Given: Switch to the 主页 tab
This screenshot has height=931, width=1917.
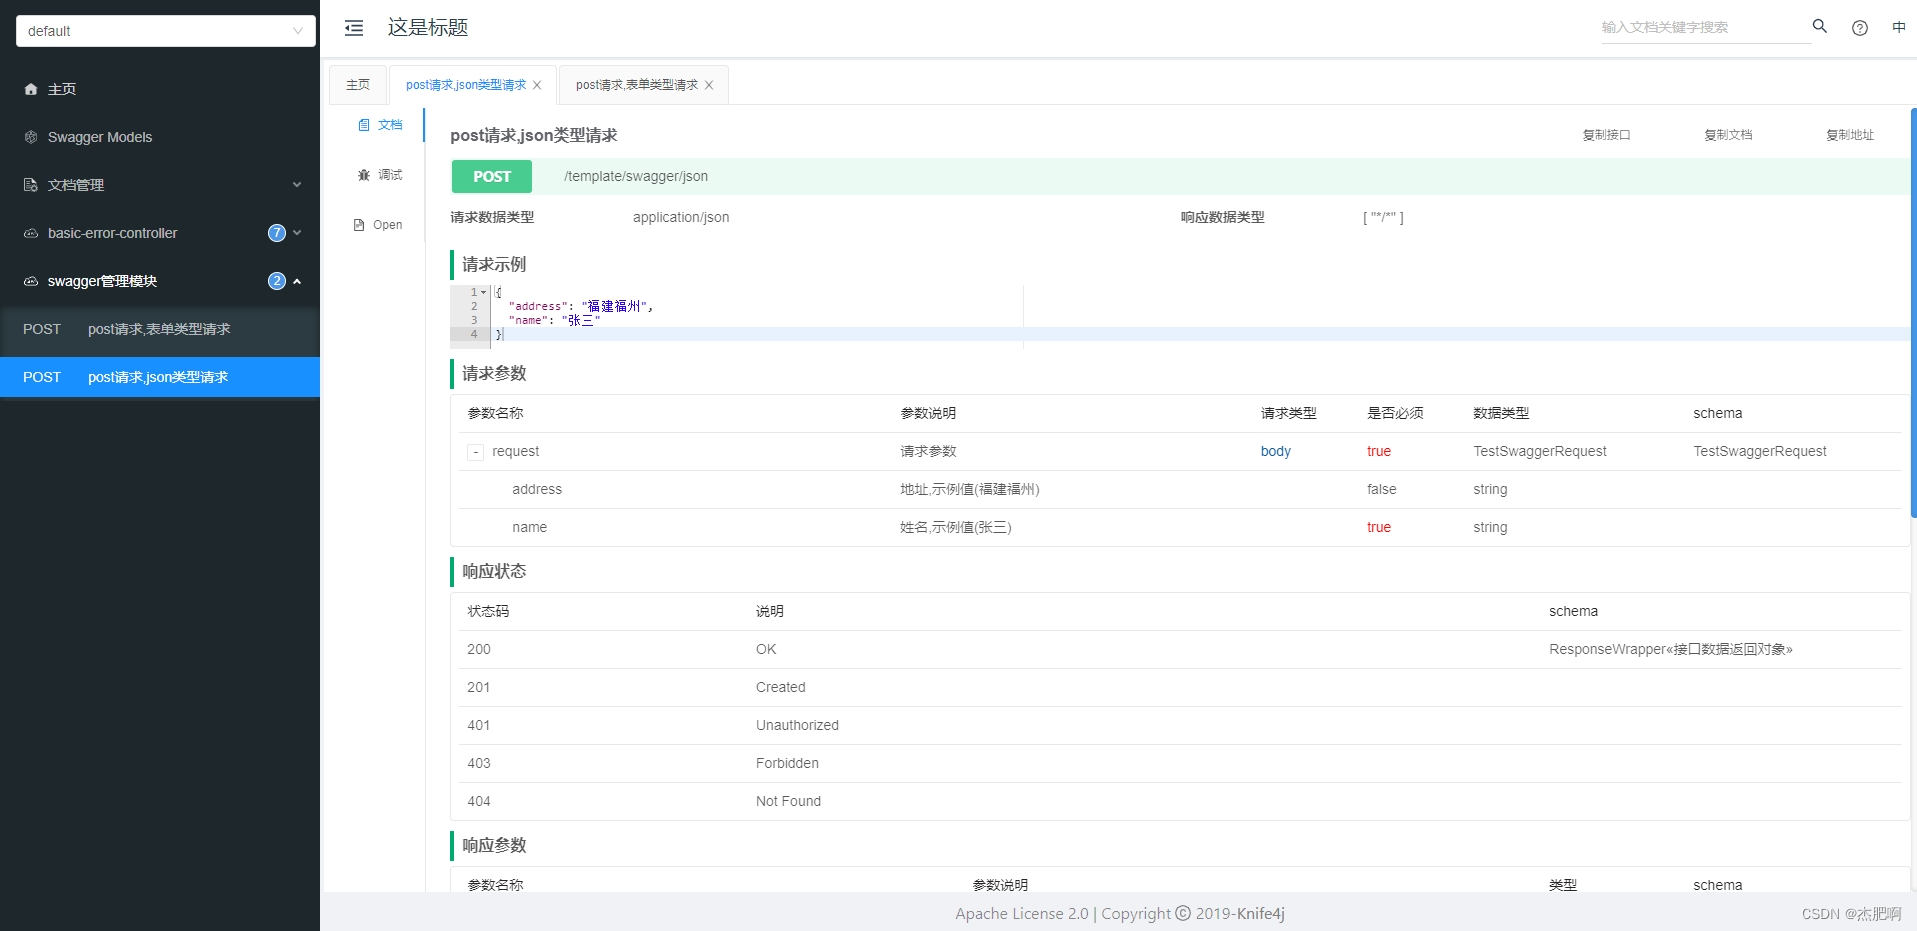Looking at the screenshot, I should (x=357, y=85).
